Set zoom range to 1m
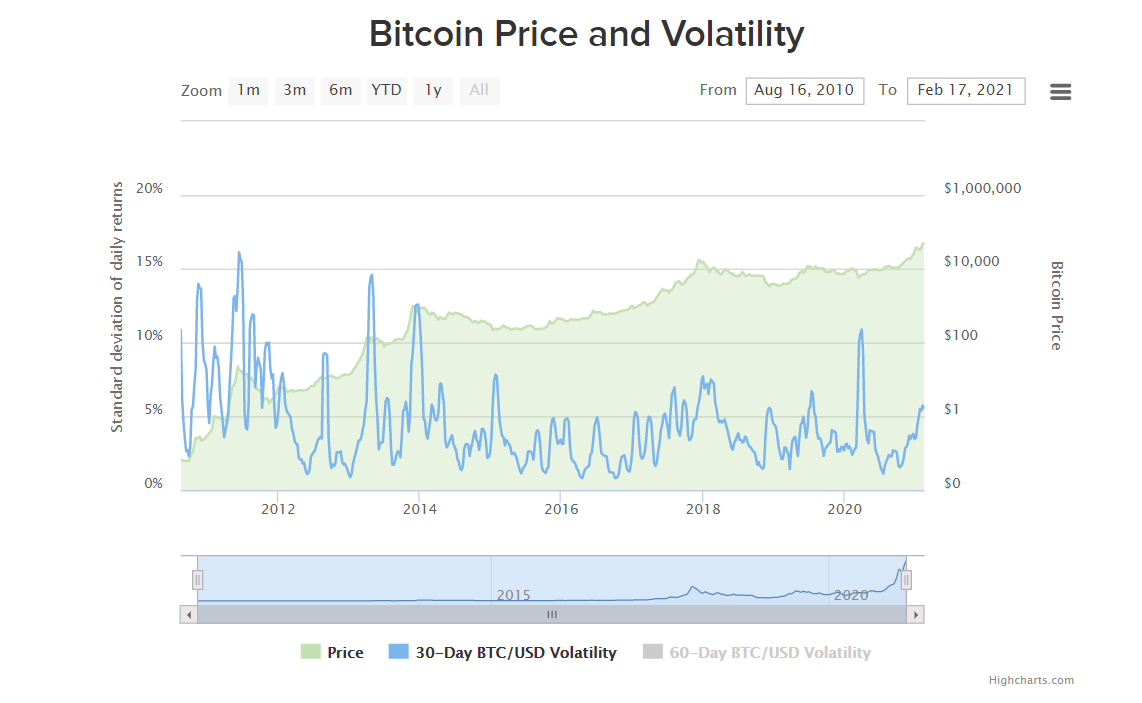The image size is (1142, 703). pyautogui.click(x=248, y=90)
